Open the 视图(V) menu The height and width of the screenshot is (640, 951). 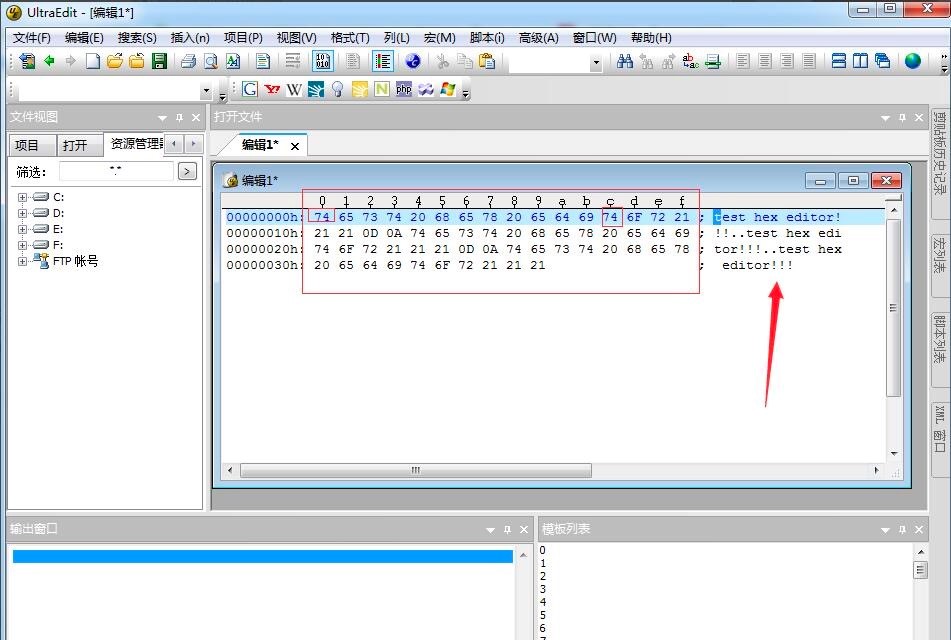[x=297, y=38]
